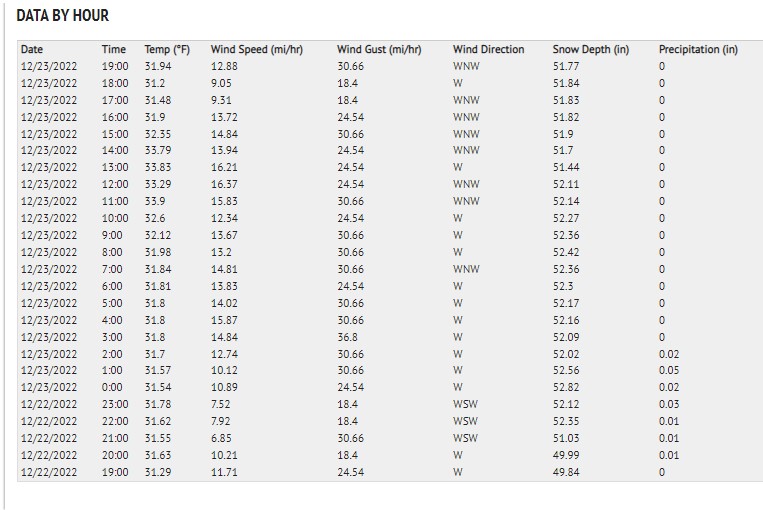This screenshot has width=763, height=510.
Task: Click the 16.37 wind speed value
Action: pos(224,184)
